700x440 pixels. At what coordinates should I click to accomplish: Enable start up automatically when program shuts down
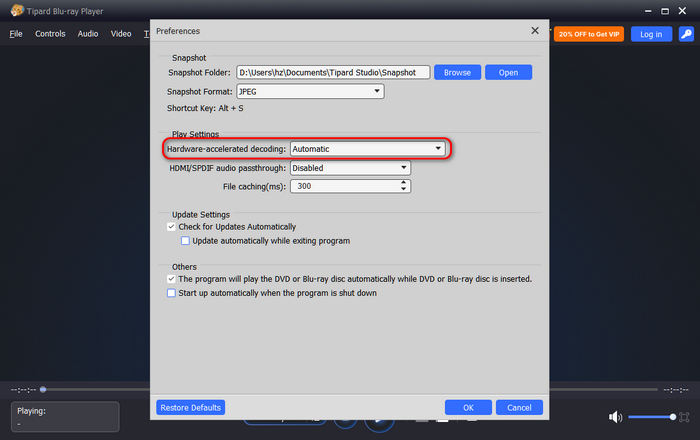pos(171,293)
